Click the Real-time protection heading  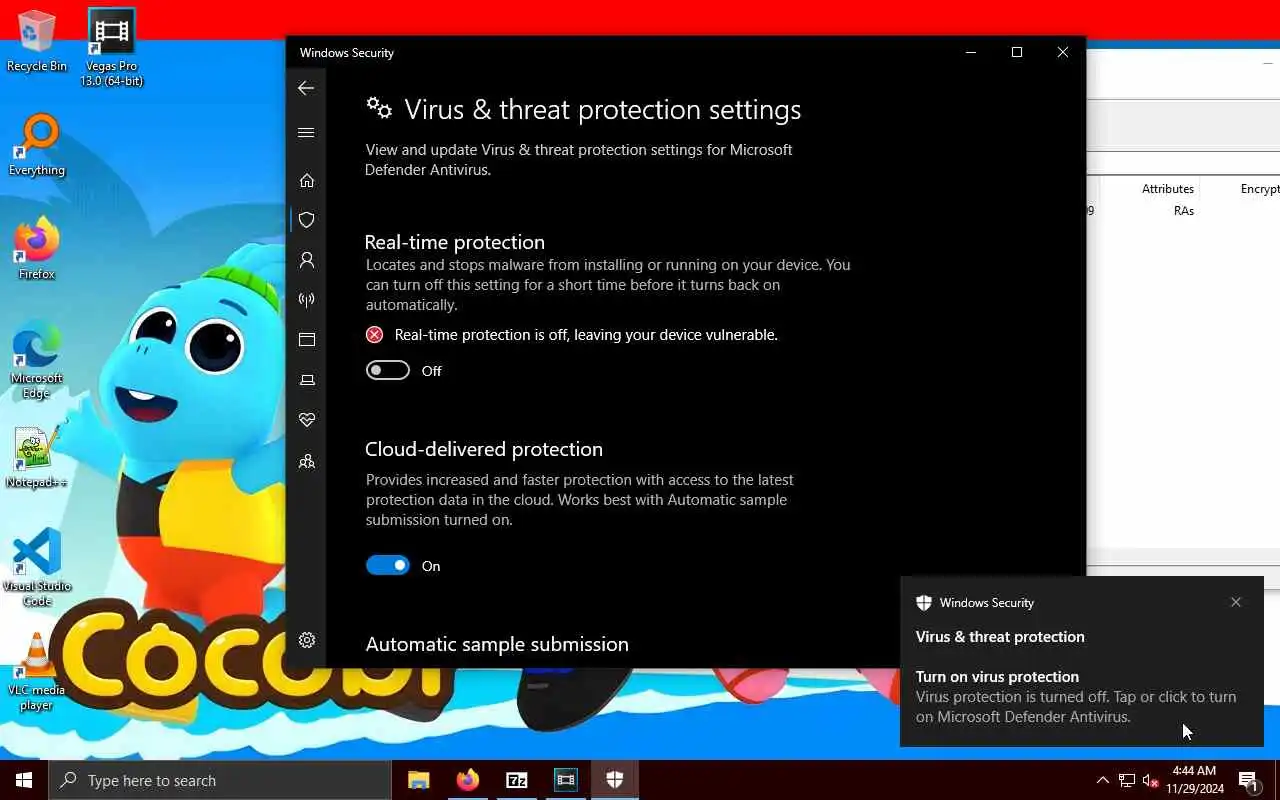click(x=455, y=242)
